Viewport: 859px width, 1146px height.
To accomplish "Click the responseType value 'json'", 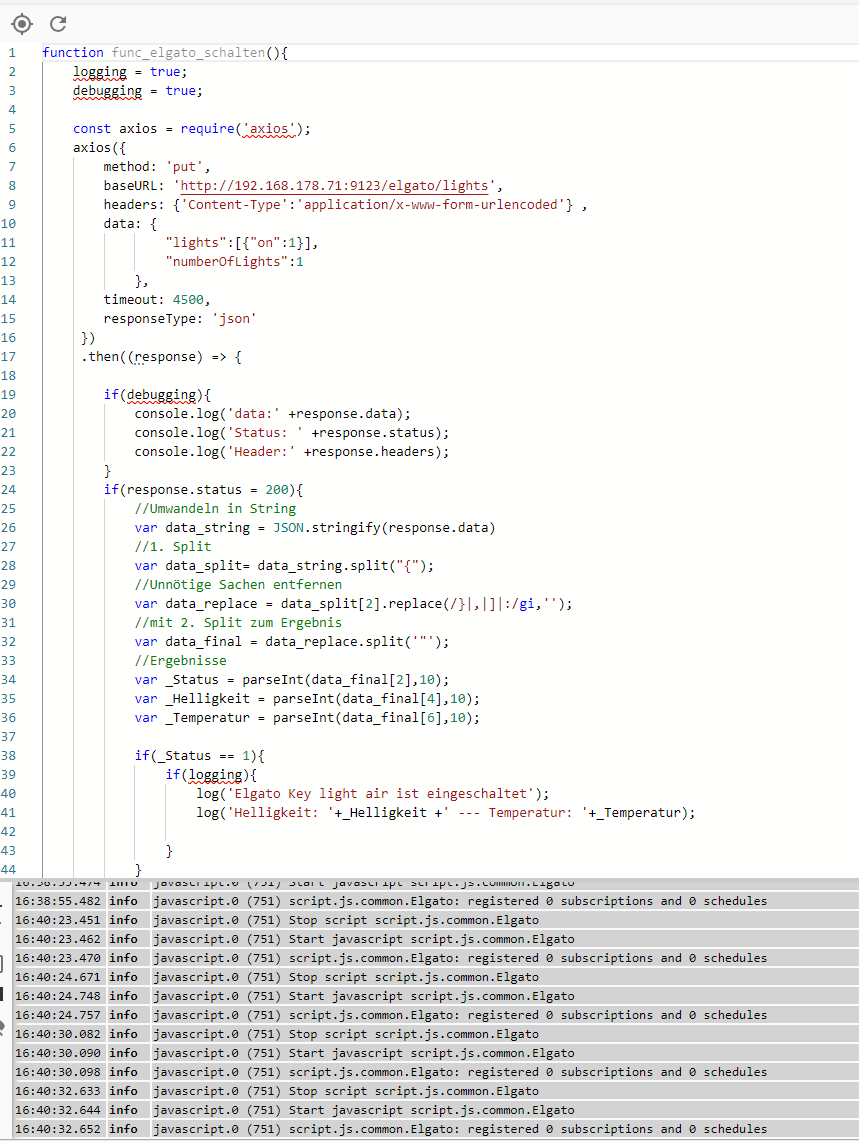I will (234, 319).
